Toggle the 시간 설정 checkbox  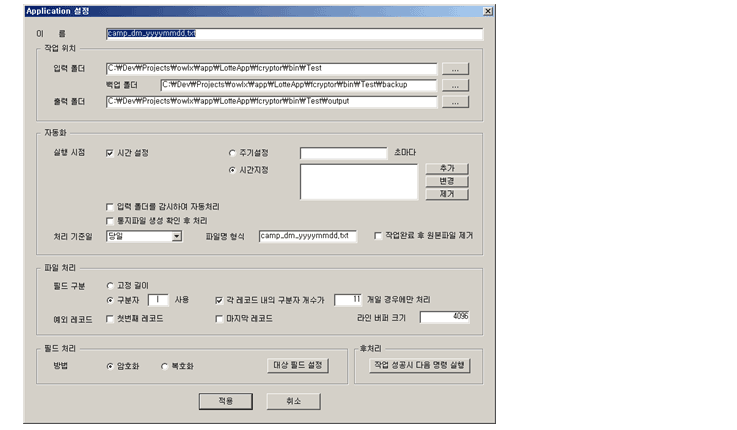pyautogui.click(x=111, y=153)
